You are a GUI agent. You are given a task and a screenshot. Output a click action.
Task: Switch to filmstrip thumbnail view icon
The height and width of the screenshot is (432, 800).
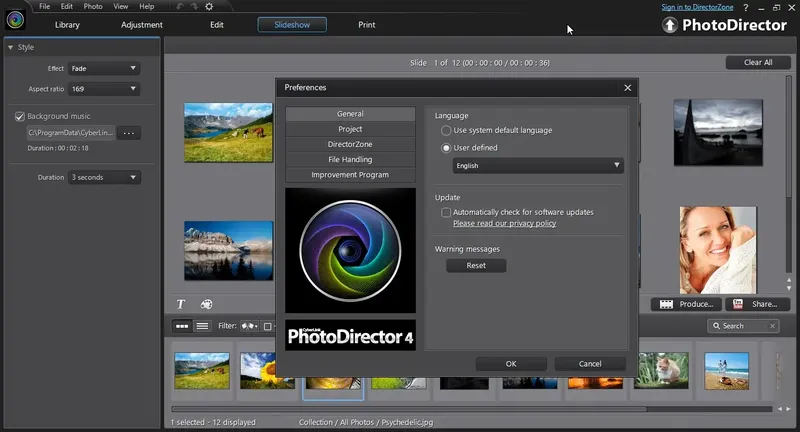182,326
